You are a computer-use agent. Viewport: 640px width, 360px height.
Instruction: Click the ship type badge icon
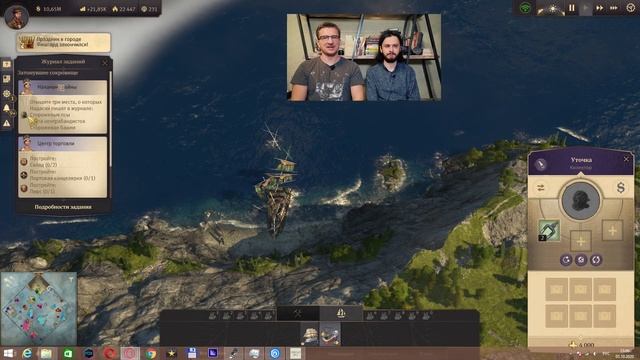tap(541, 164)
